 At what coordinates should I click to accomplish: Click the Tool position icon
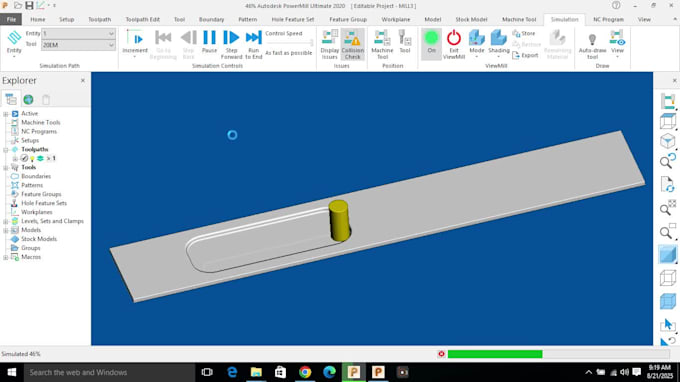point(405,42)
